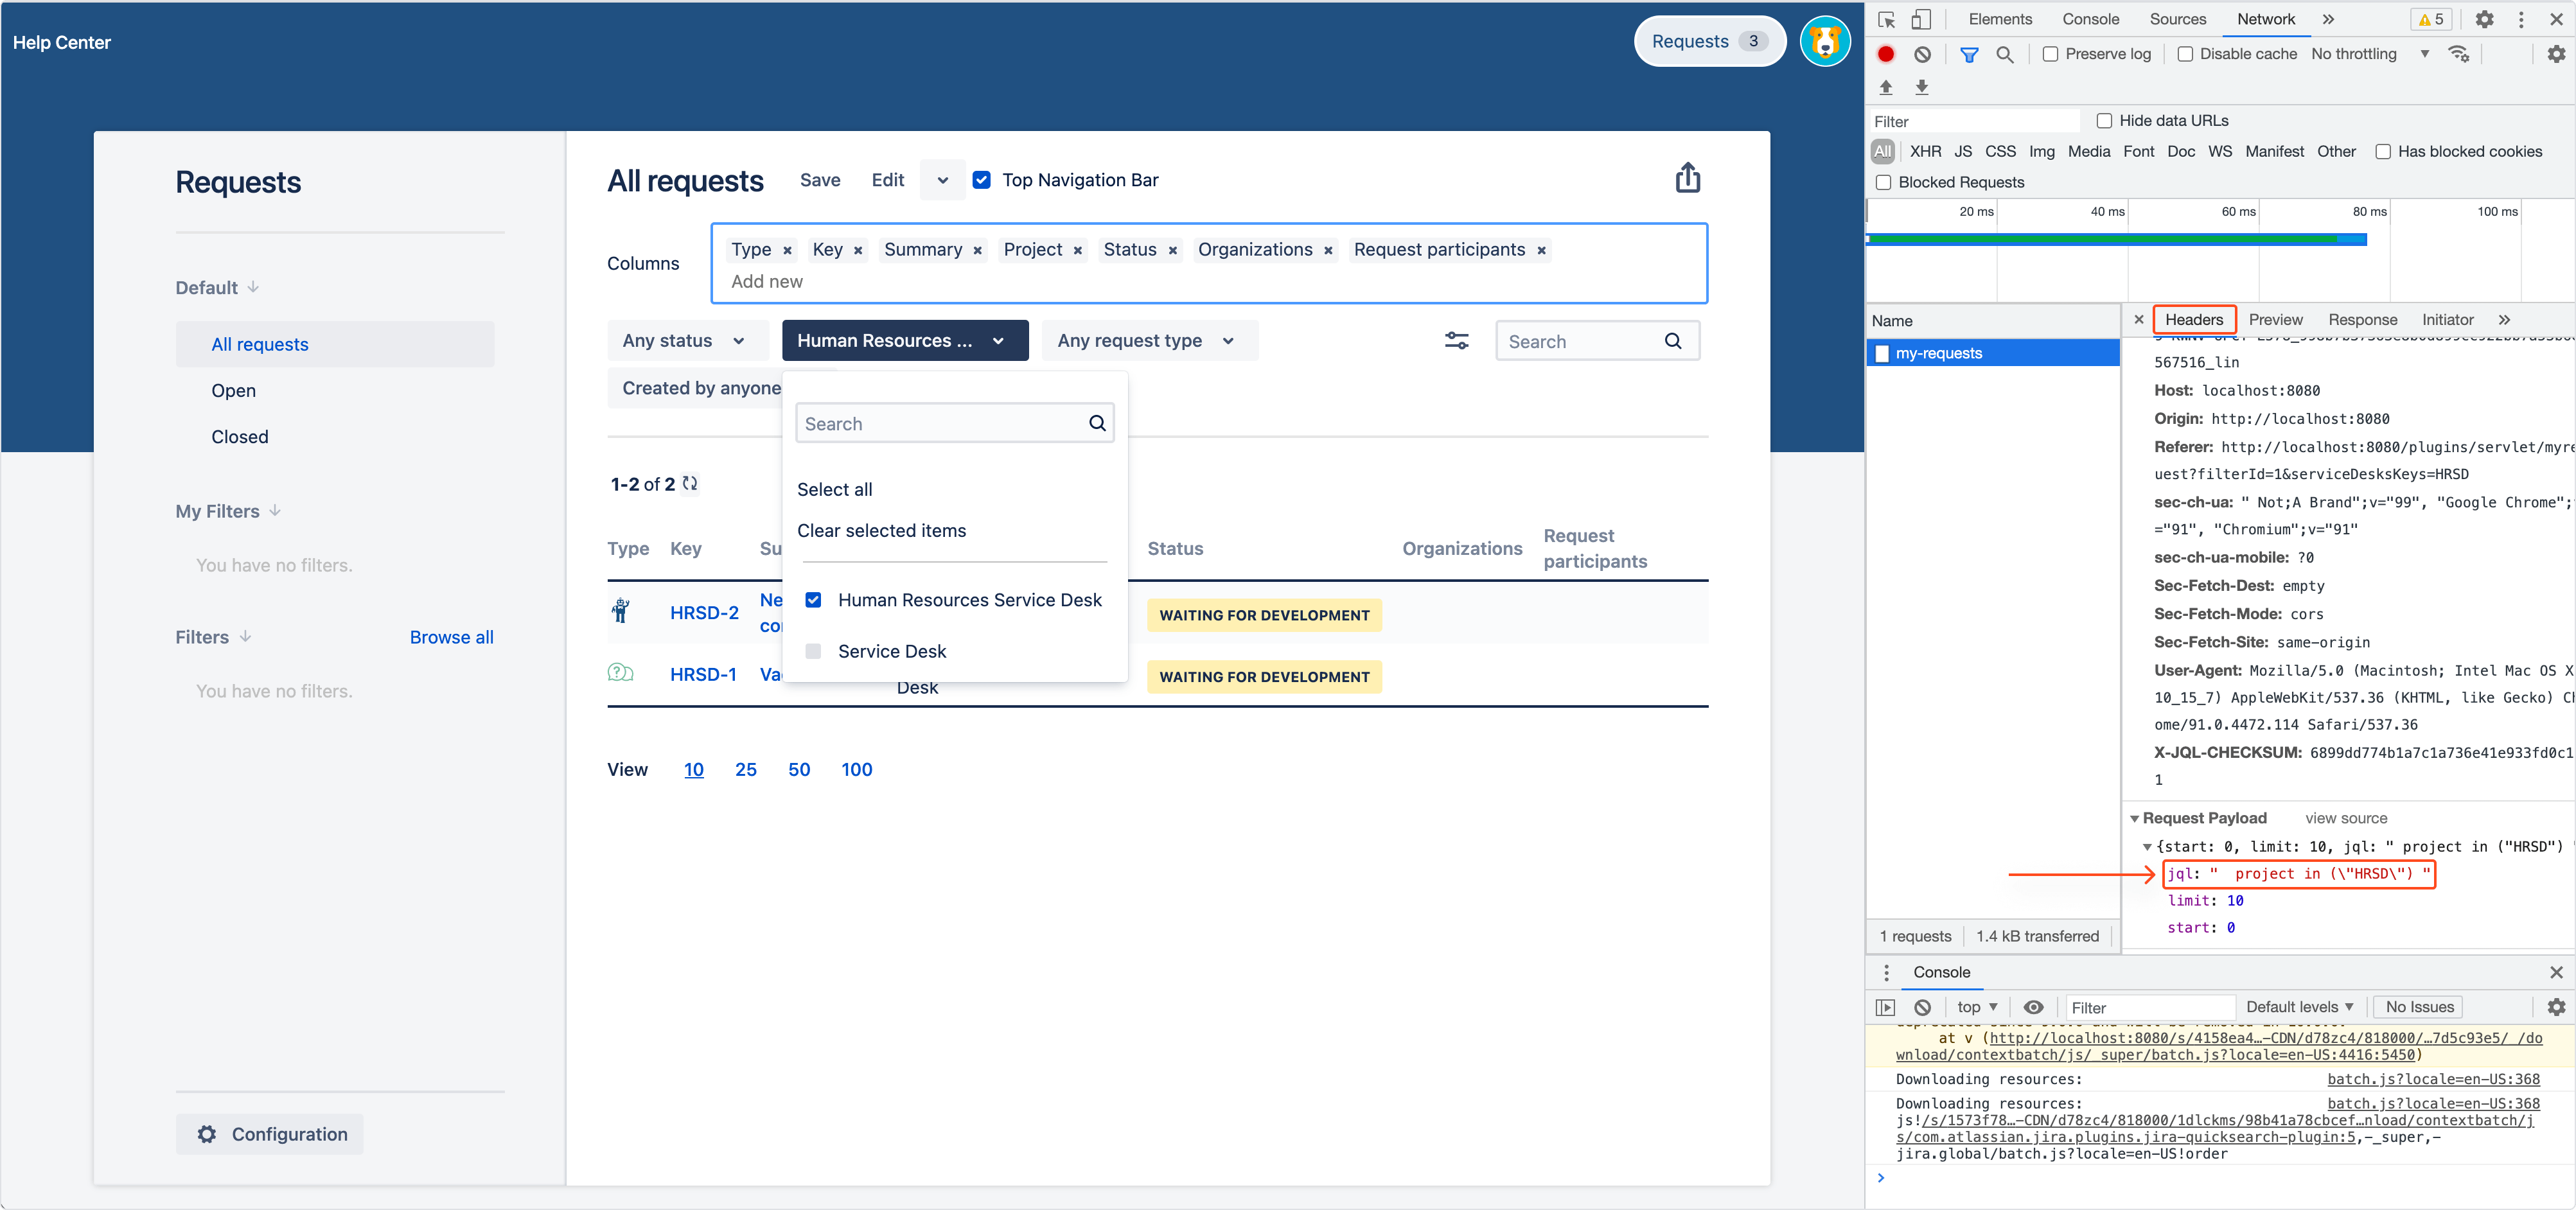Click the share/export icon above columns
2576x1210 pixels.
click(x=1687, y=179)
